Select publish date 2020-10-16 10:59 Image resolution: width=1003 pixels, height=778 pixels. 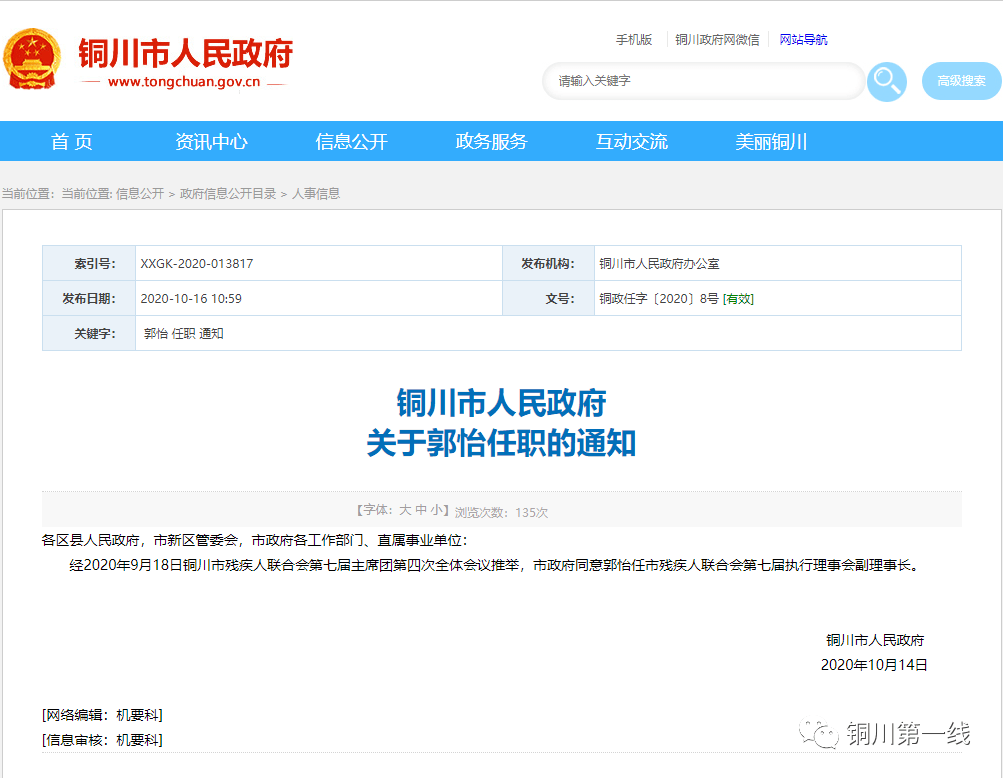point(191,299)
